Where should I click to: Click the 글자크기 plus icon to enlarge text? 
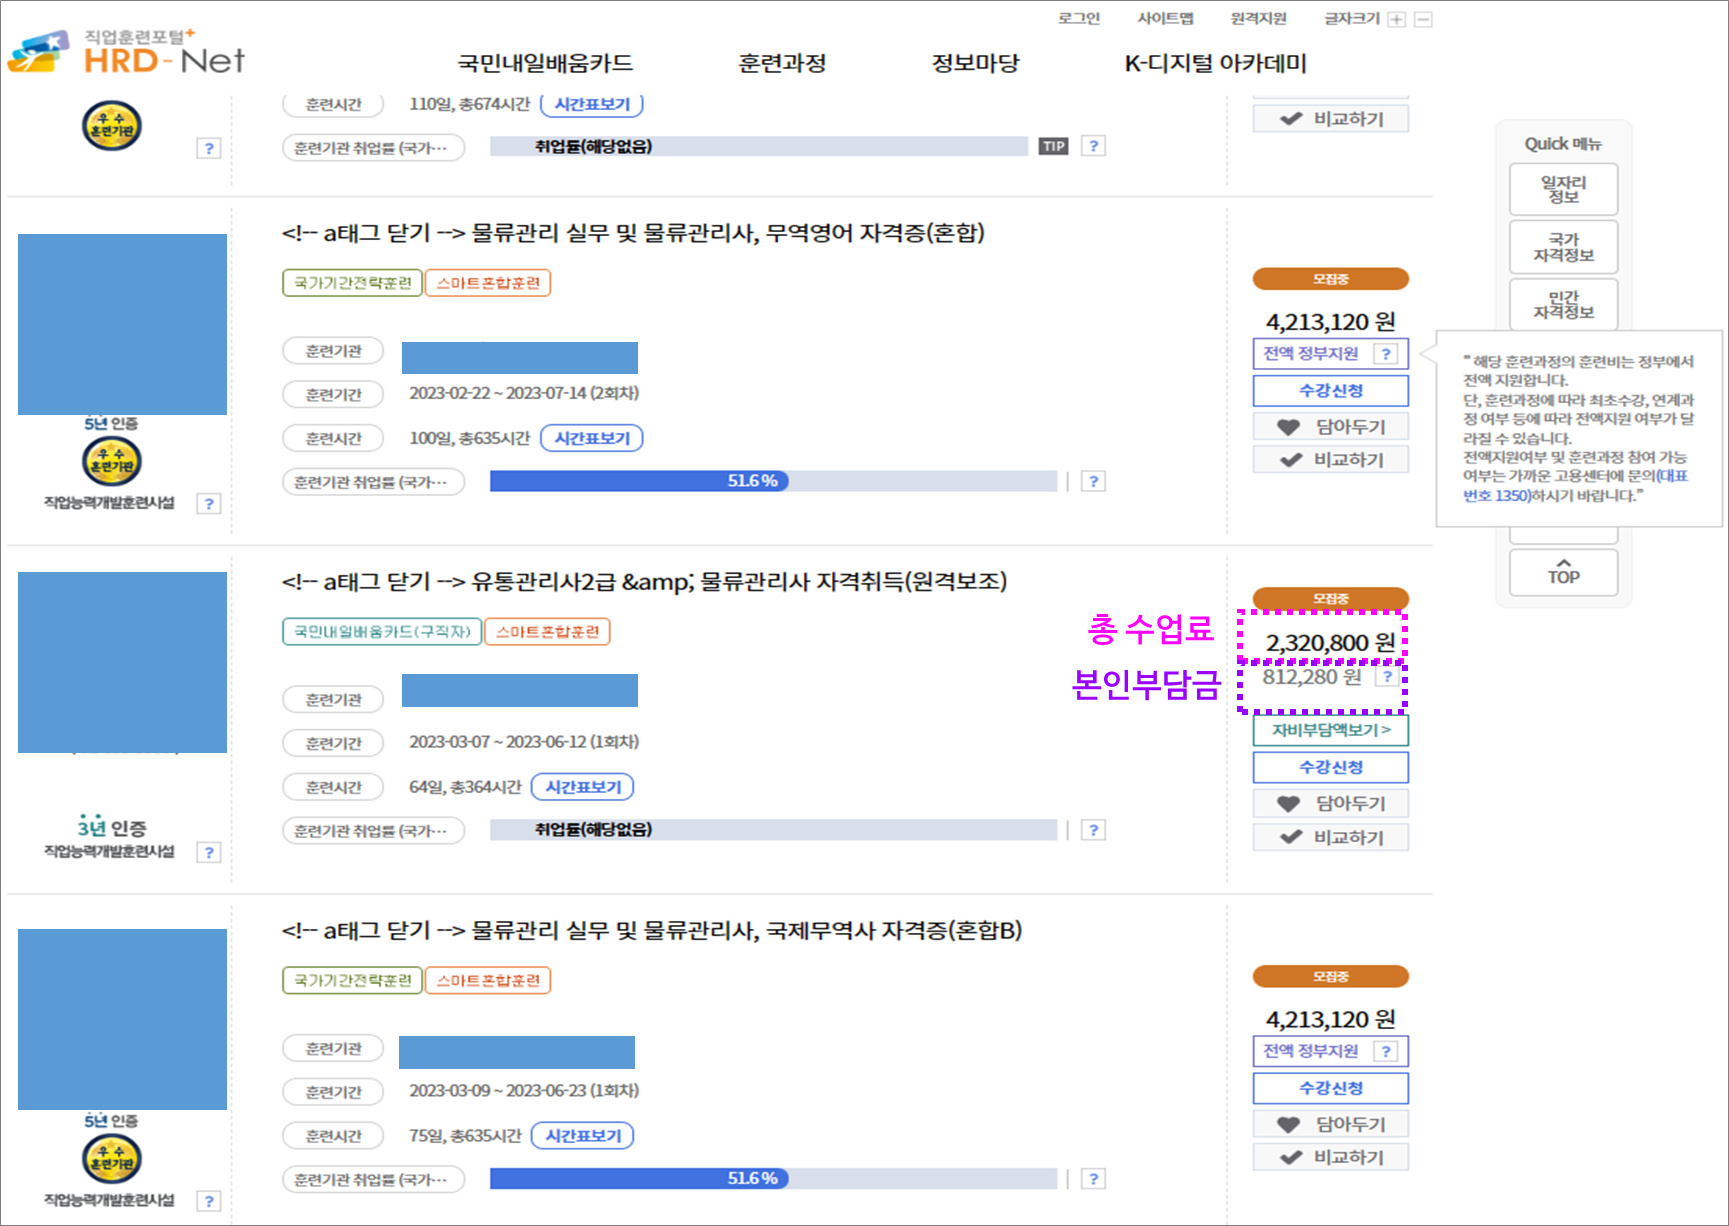1398,18
